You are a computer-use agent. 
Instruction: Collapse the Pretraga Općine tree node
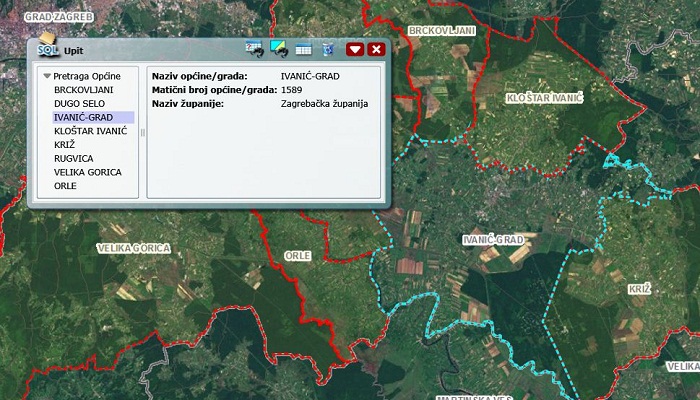pos(46,75)
